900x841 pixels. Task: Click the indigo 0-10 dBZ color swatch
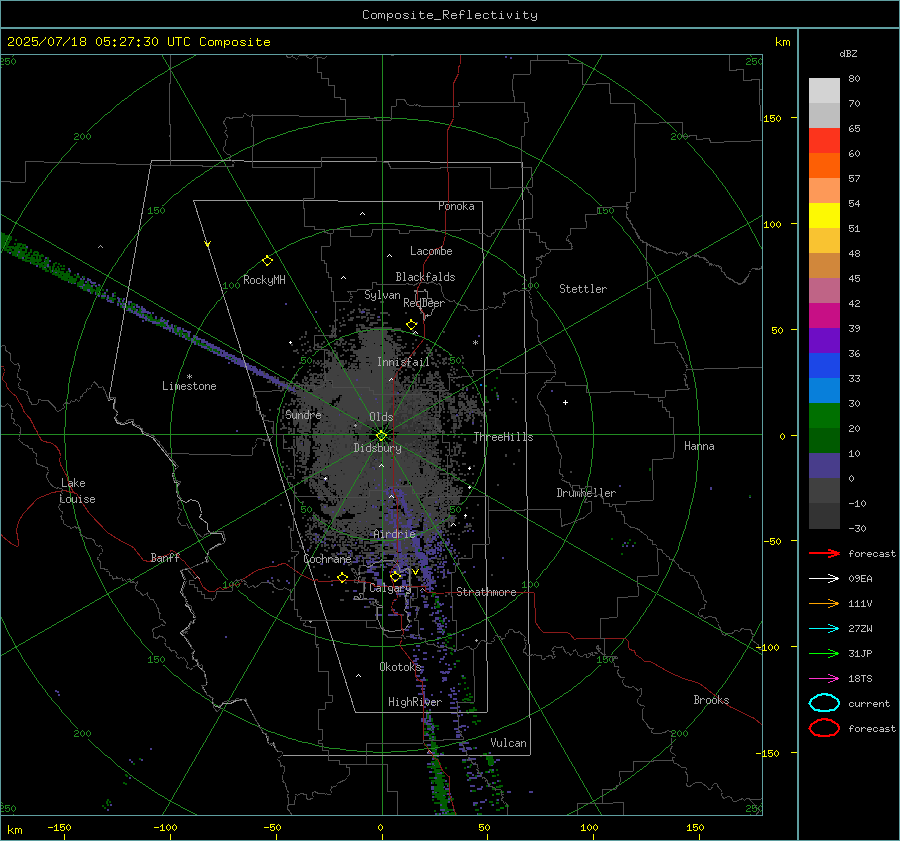pyautogui.click(x=824, y=466)
